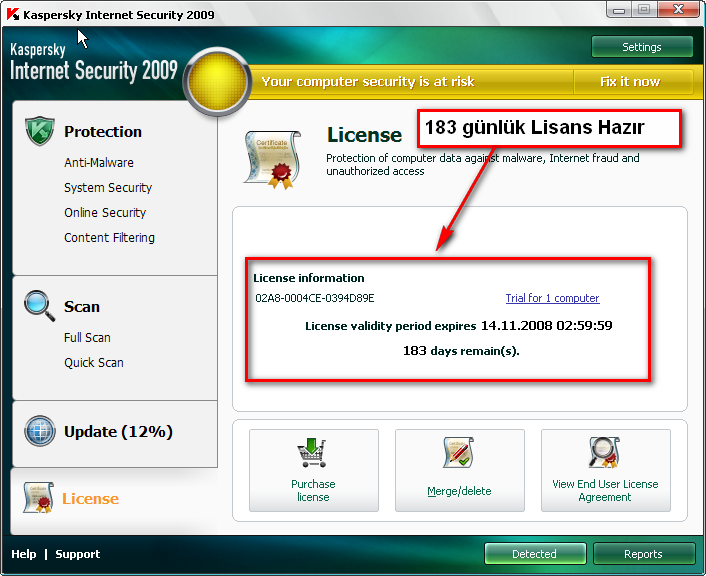
Task: Click the Scan magnifying glass icon
Action: (x=40, y=306)
